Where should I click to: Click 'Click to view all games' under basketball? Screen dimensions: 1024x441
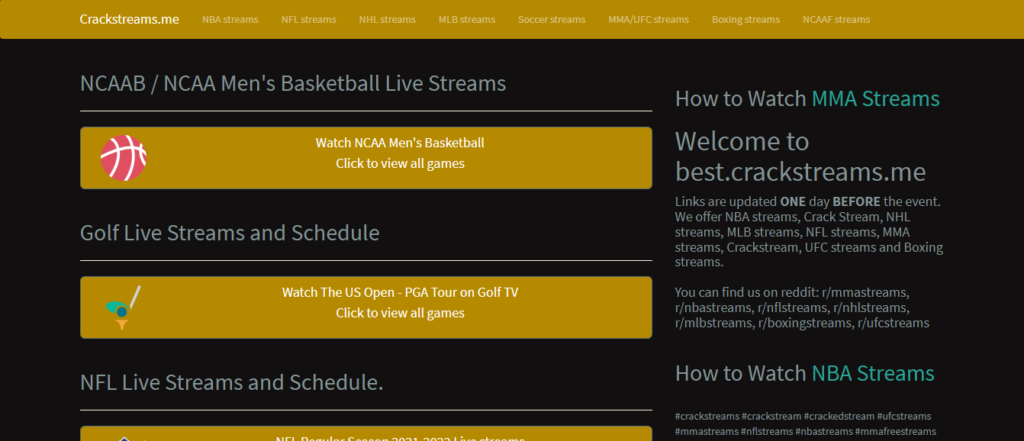click(400, 163)
